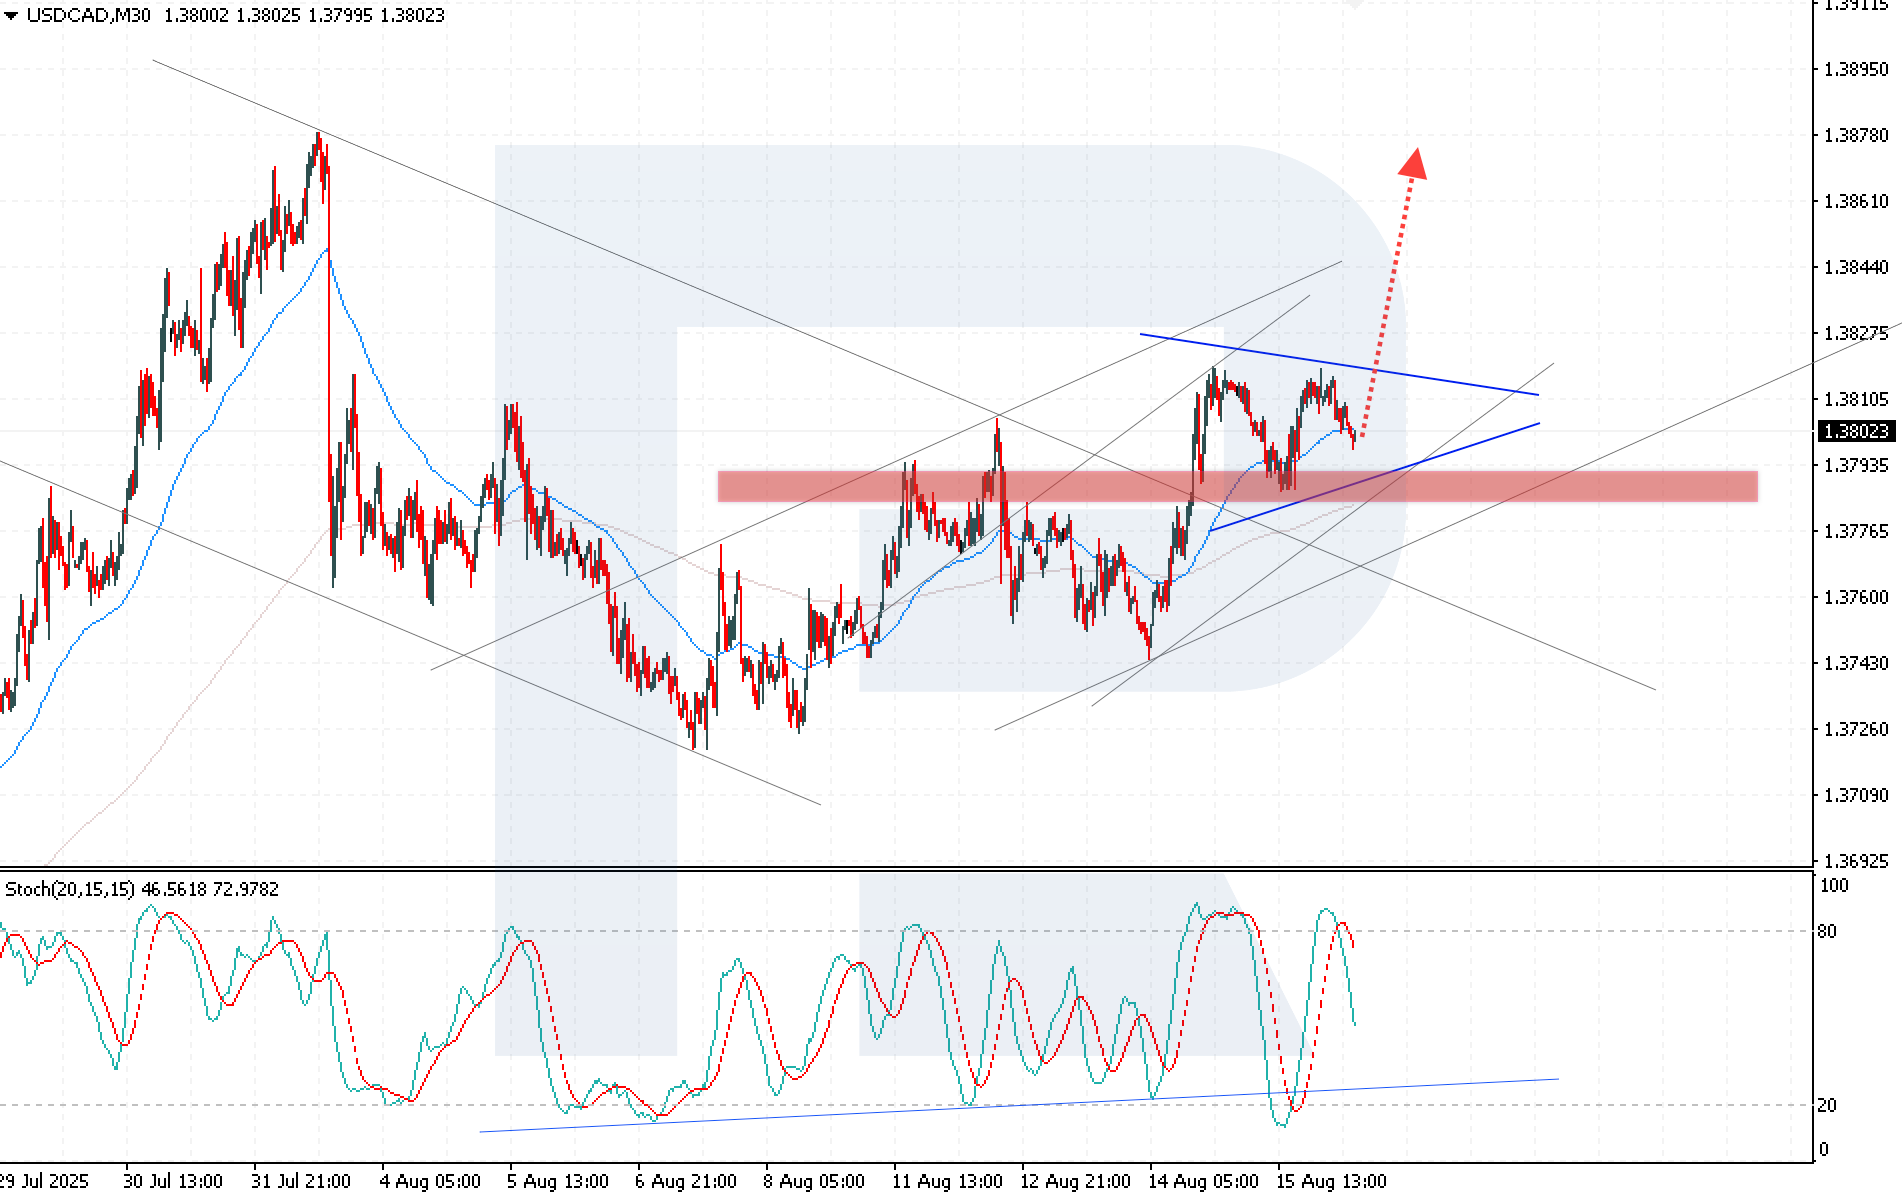Screen dimensions: 1902x1201
Task: Click the Stochastic 20 level label
Action: [1827, 1105]
